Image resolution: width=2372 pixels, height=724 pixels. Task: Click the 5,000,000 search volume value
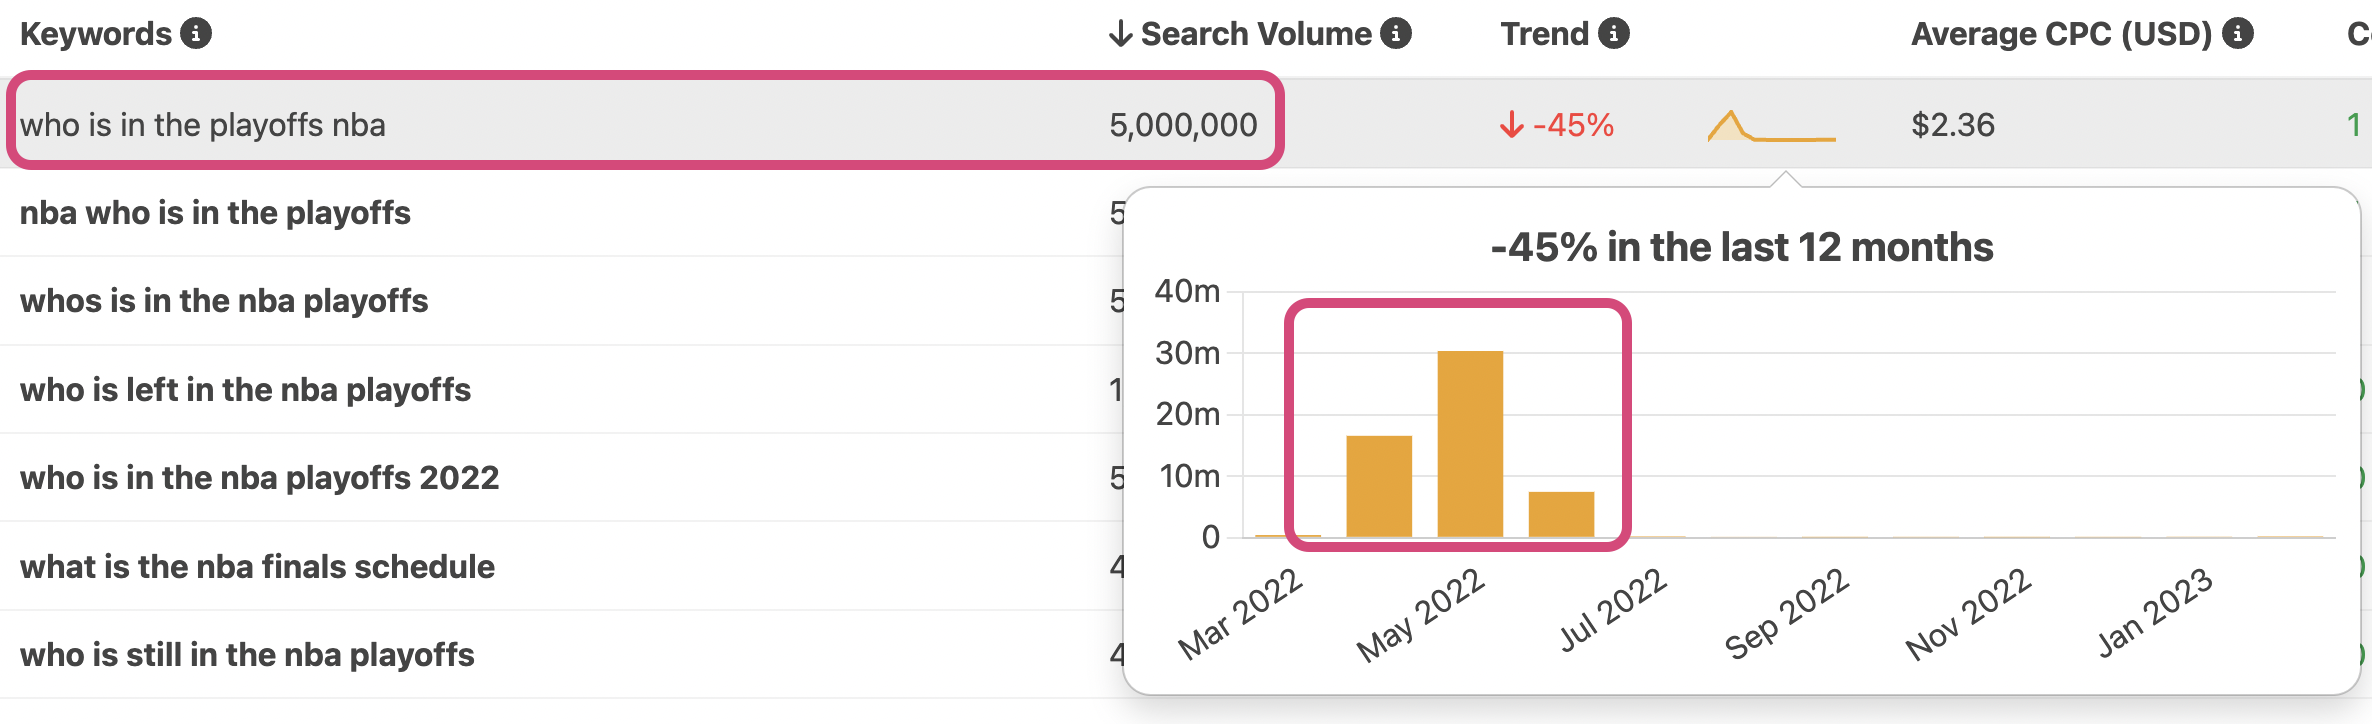[1183, 125]
